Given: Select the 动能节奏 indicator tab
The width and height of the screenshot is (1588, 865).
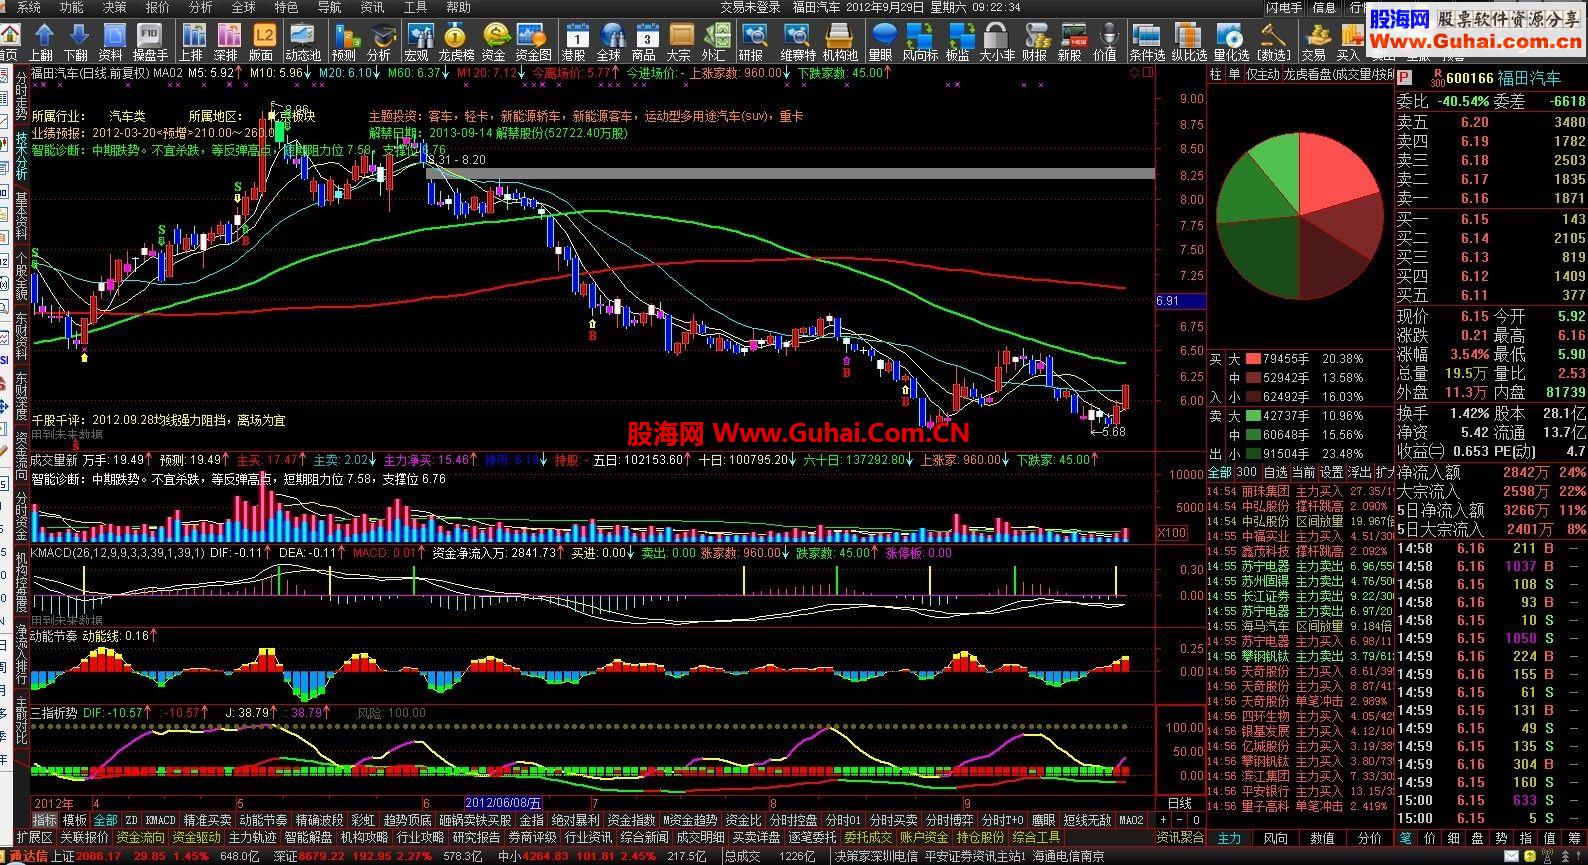Looking at the screenshot, I should [263, 820].
